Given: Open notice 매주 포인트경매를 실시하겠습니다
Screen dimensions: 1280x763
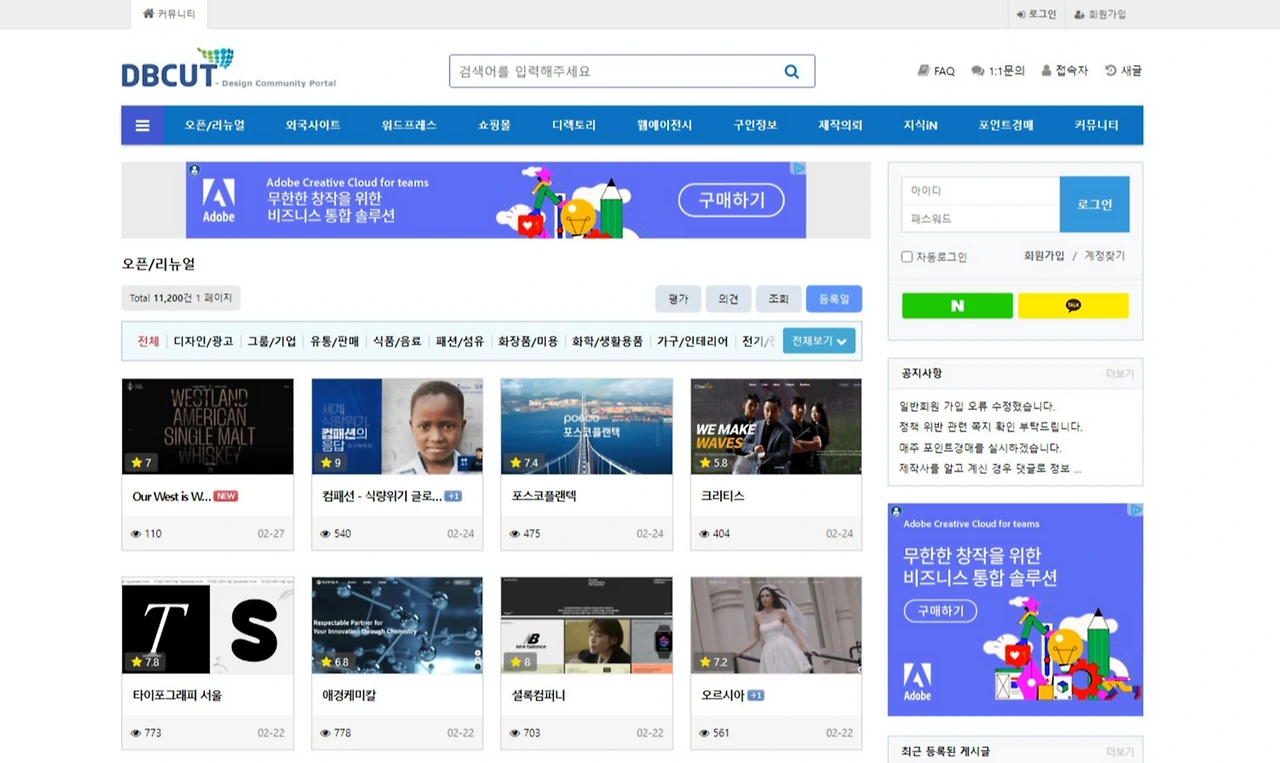Looking at the screenshot, I should (980, 448).
